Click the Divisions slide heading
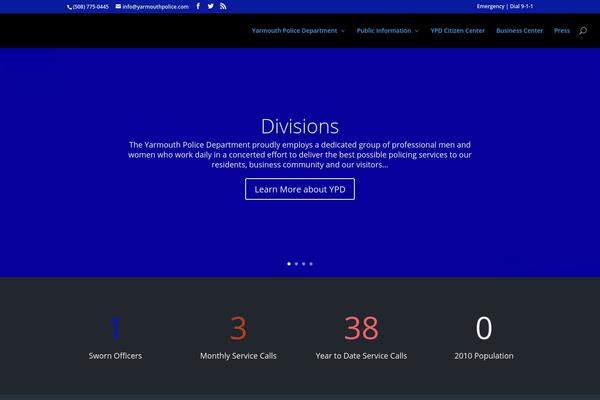The image size is (600, 400). pyautogui.click(x=300, y=126)
